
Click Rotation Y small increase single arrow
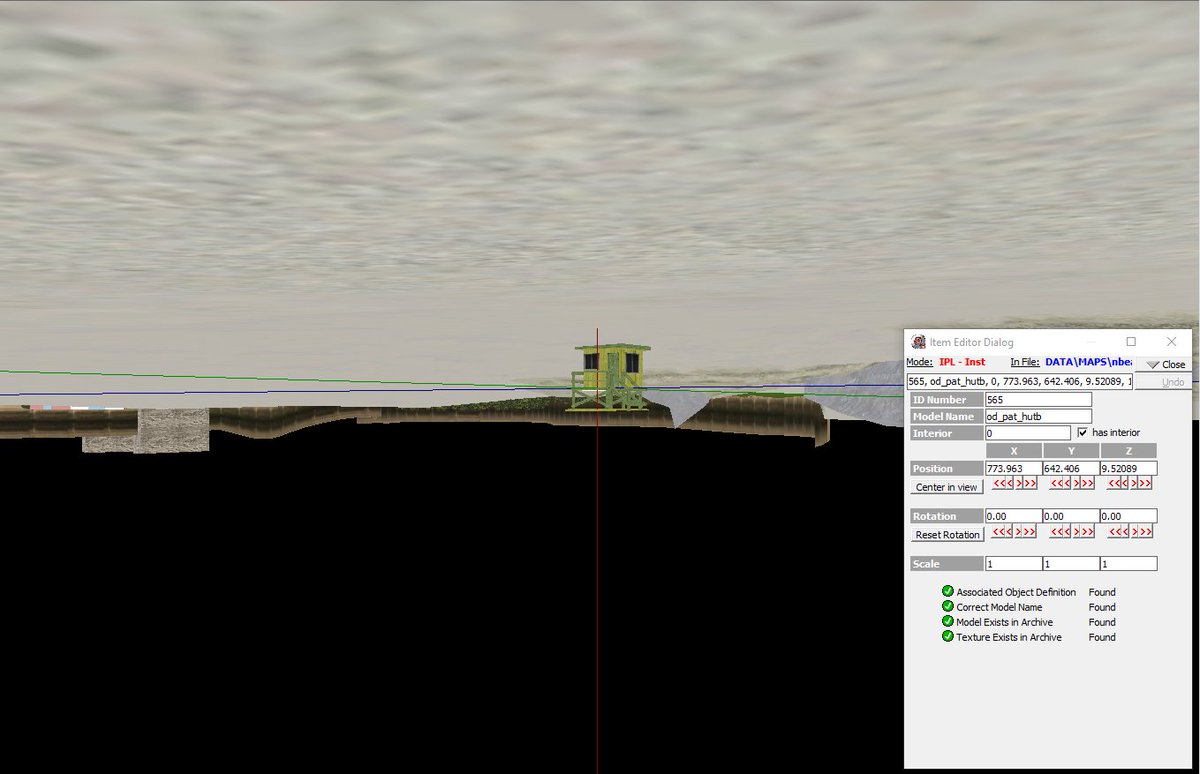pyautogui.click(x=1076, y=531)
